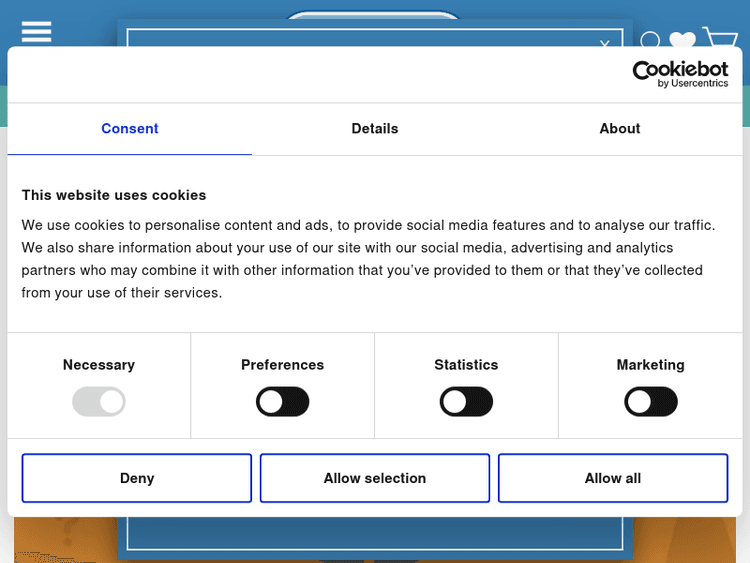Viewport: 750px width, 563px height.
Task: Click the site logo at top center
Action: [372, 20]
